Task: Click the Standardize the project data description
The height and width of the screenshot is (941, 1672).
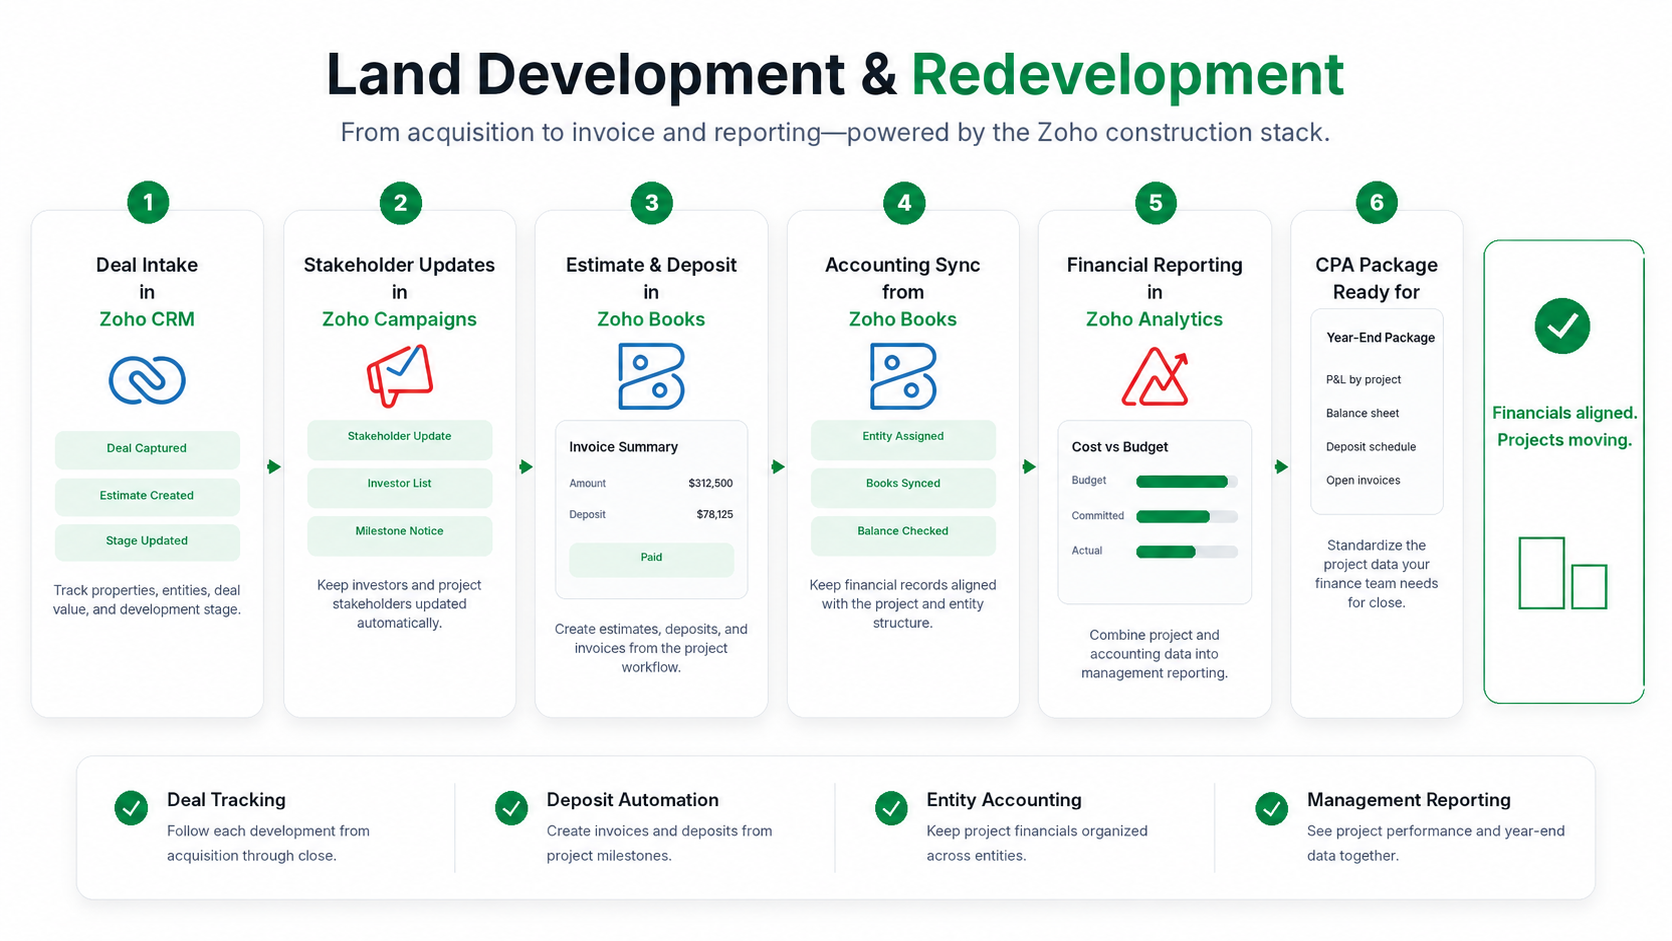Action: tap(1377, 574)
